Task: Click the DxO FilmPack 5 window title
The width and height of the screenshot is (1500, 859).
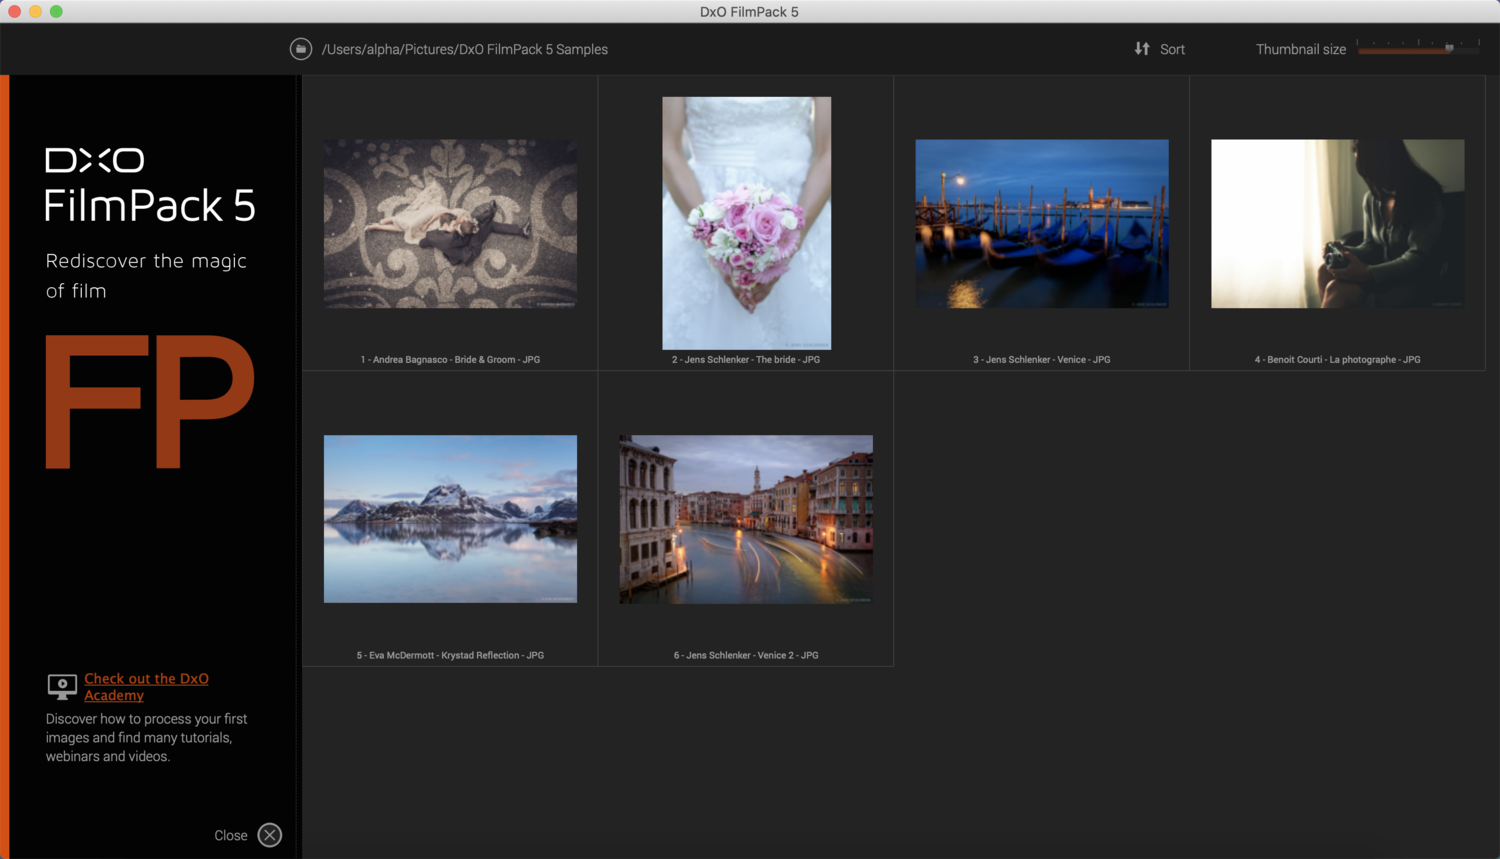Action: [749, 12]
